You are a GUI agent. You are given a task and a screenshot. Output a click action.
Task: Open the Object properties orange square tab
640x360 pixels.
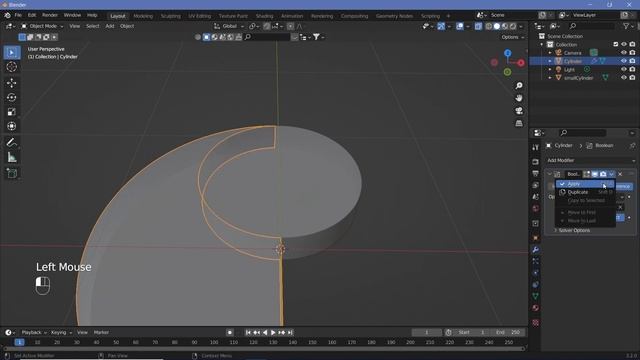tap(536, 238)
